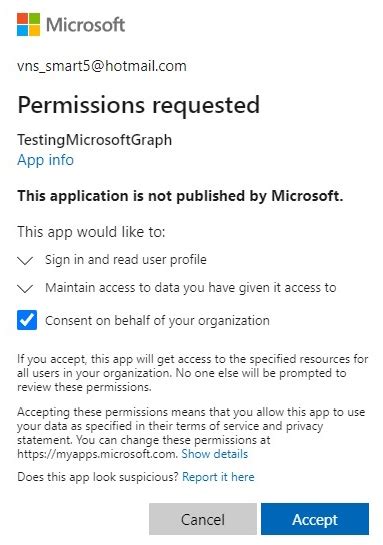383x545 pixels.
Task: Expand Maintain access to data chevron
Action: [x=25, y=288]
